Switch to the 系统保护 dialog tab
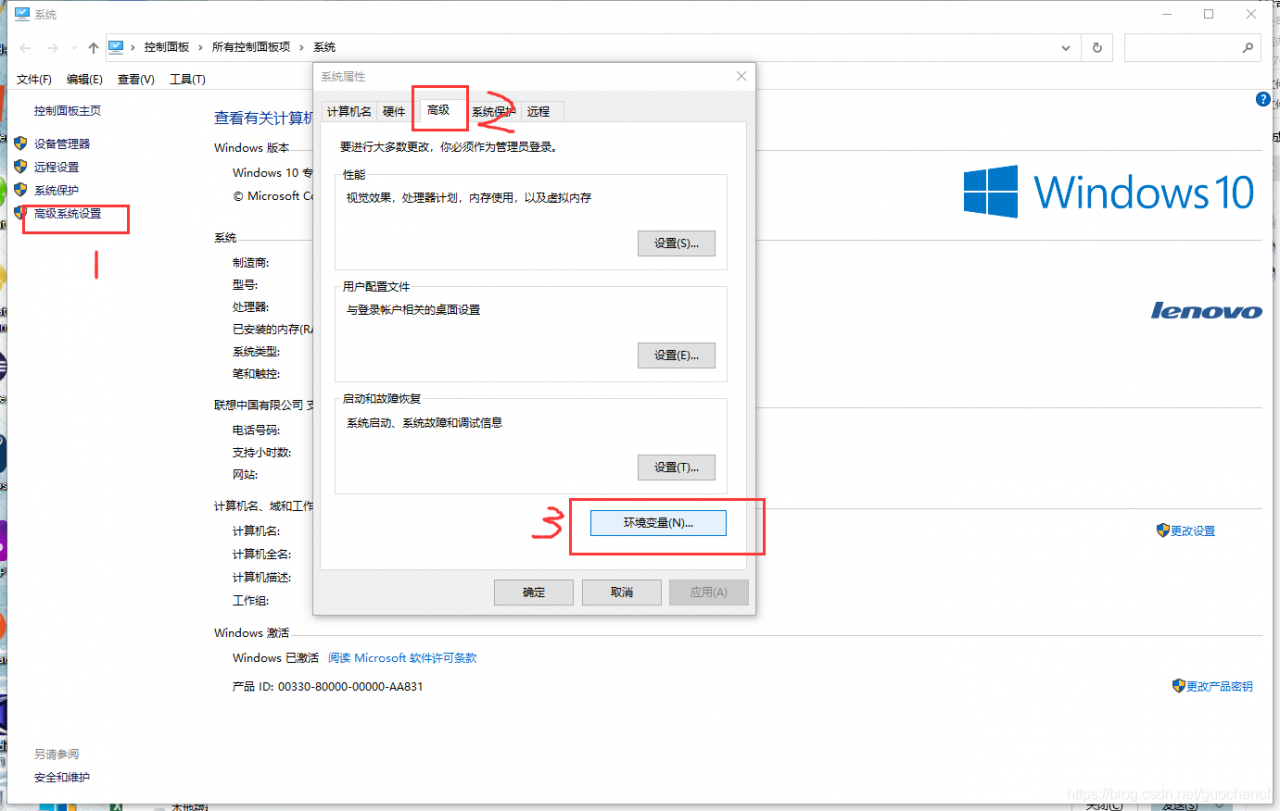This screenshot has width=1280, height=811. click(x=493, y=112)
